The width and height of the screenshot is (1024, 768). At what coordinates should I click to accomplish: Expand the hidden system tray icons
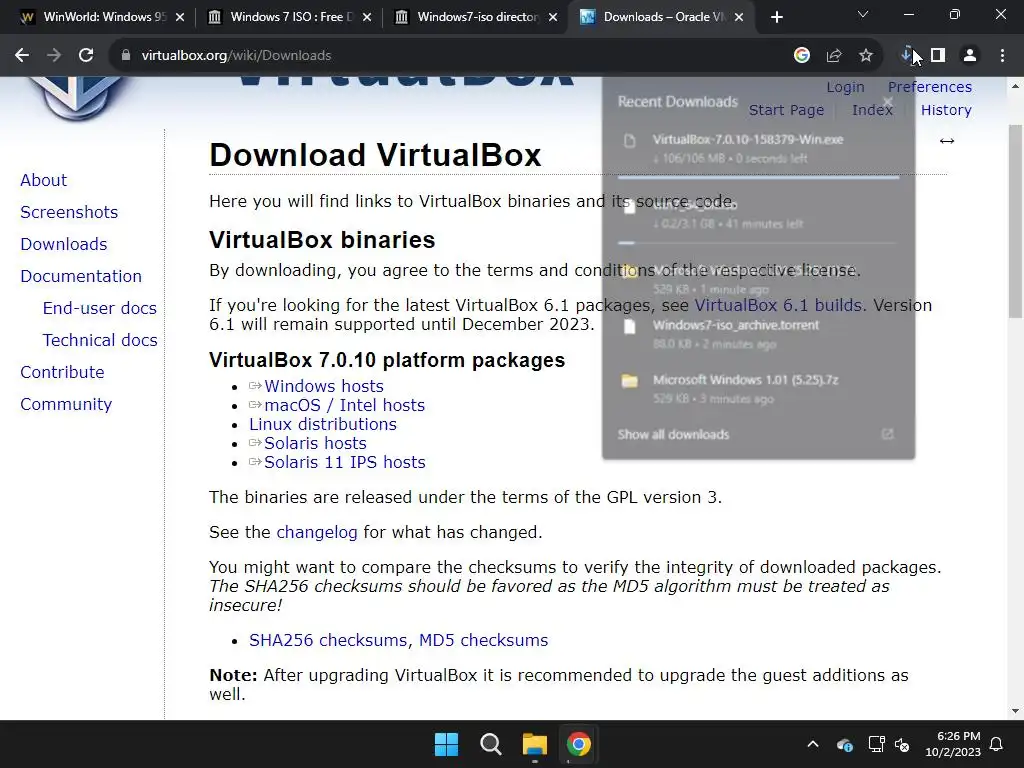(812, 744)
